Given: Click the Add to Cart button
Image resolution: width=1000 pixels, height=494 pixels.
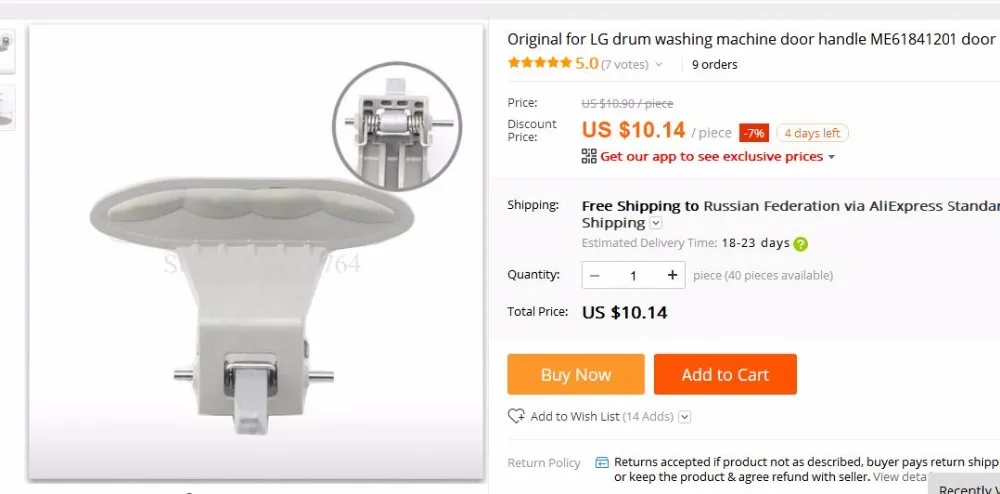Looking at the screenshot, I should click(x=725, y=374).
